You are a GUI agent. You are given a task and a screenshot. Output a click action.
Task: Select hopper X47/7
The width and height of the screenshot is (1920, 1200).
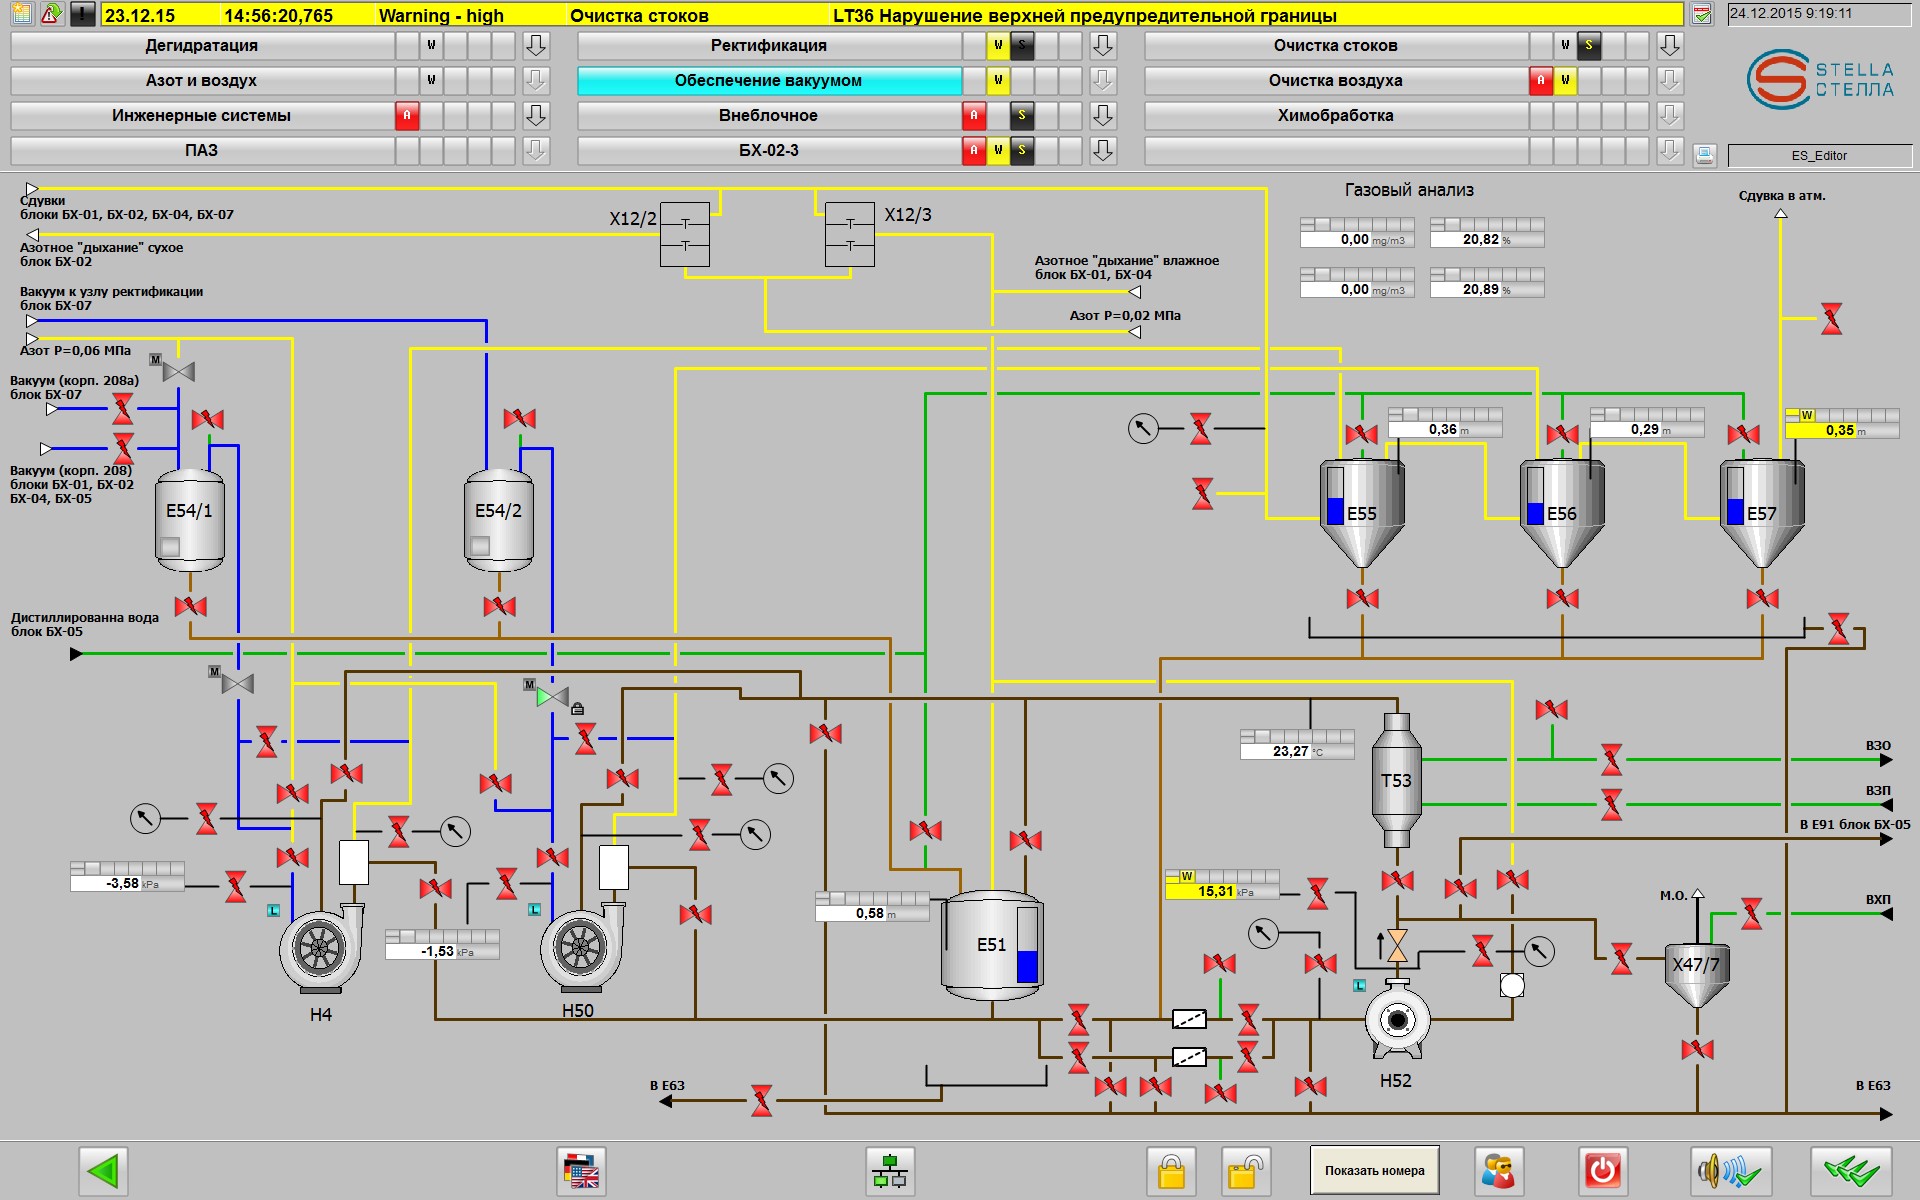(1697, 975)
